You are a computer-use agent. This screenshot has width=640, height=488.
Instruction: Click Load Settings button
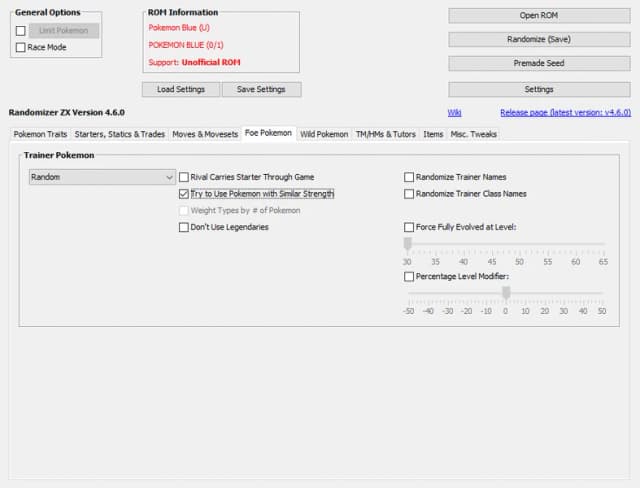click(x=181, y=89)
